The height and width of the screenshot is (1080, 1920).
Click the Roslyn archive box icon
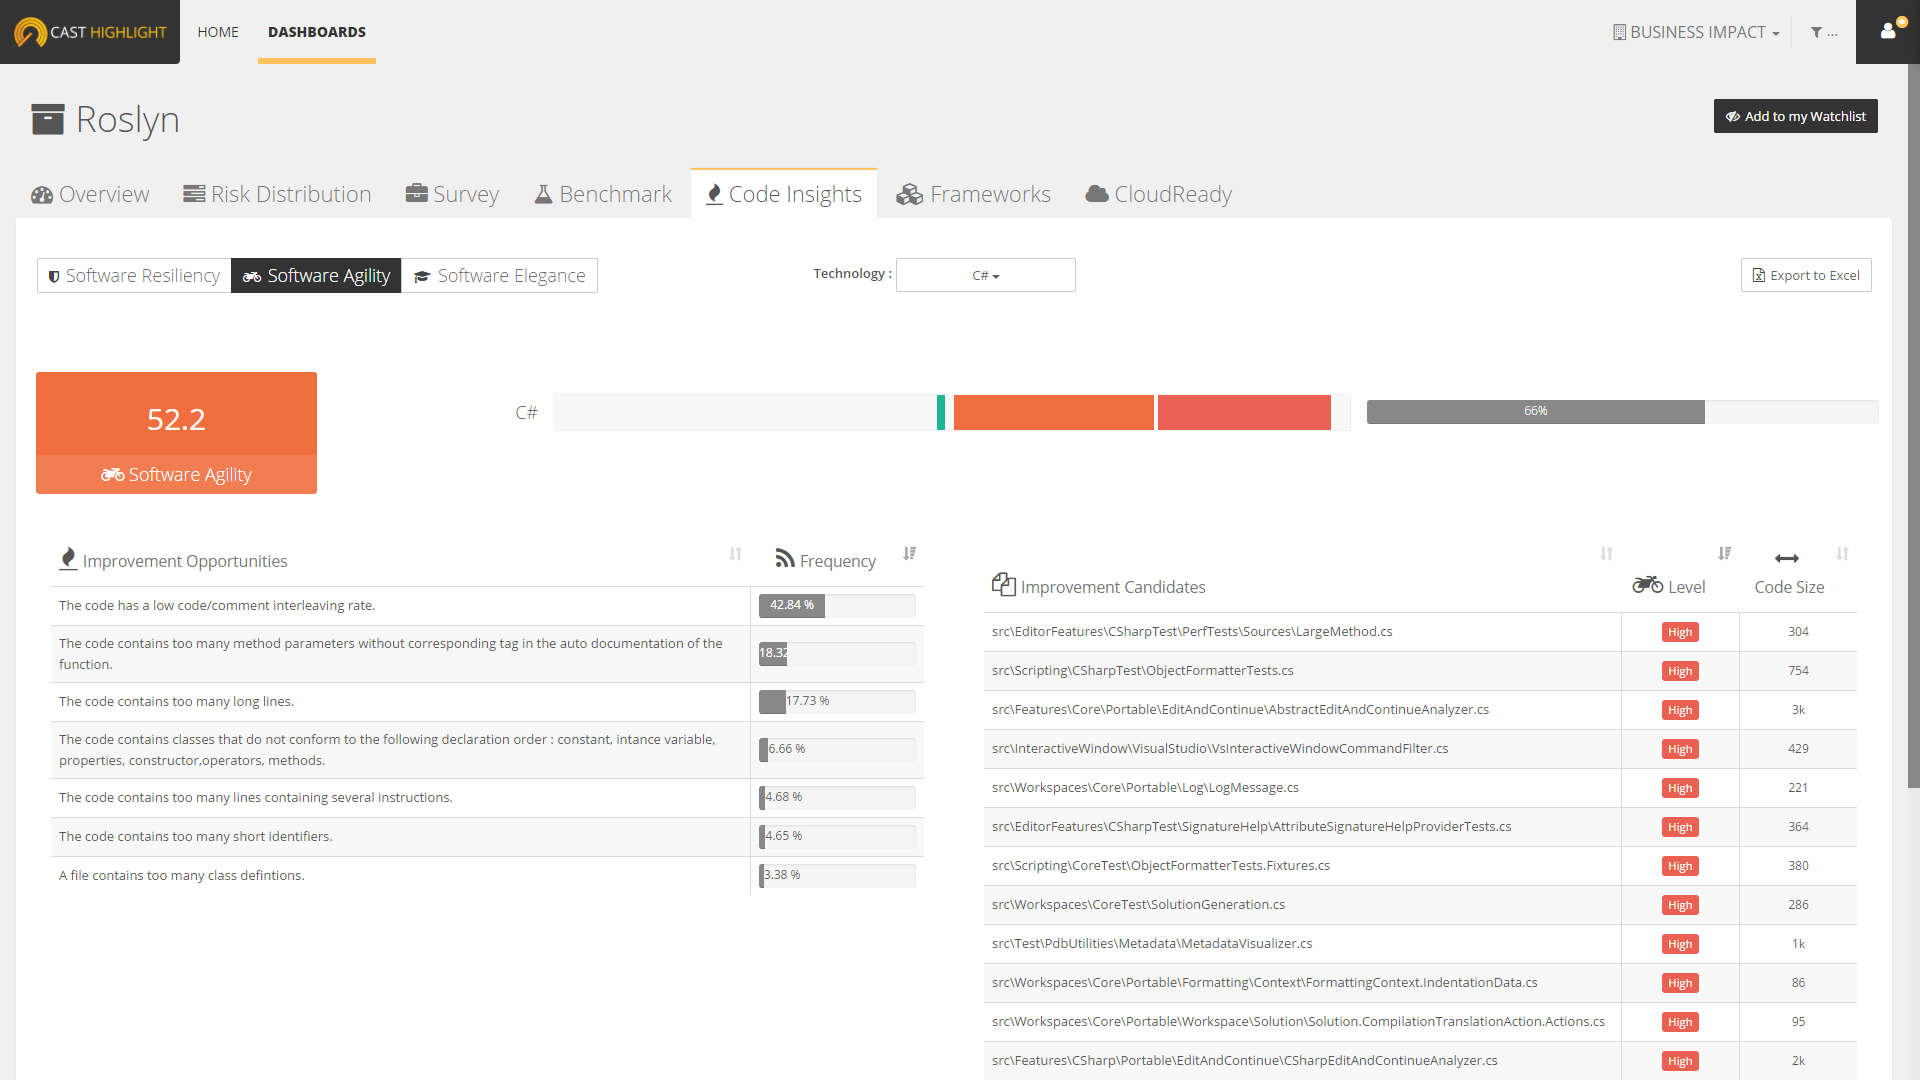pos(48,119)
